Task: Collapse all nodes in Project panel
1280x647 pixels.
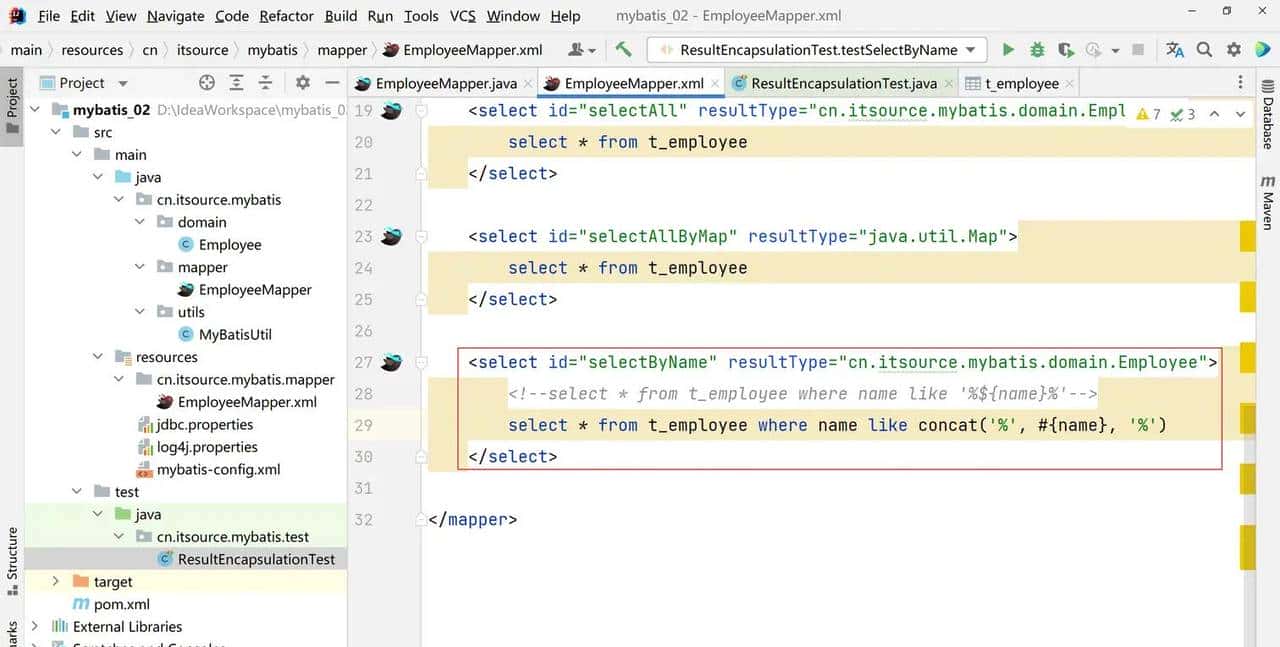Action: (265, 83)
